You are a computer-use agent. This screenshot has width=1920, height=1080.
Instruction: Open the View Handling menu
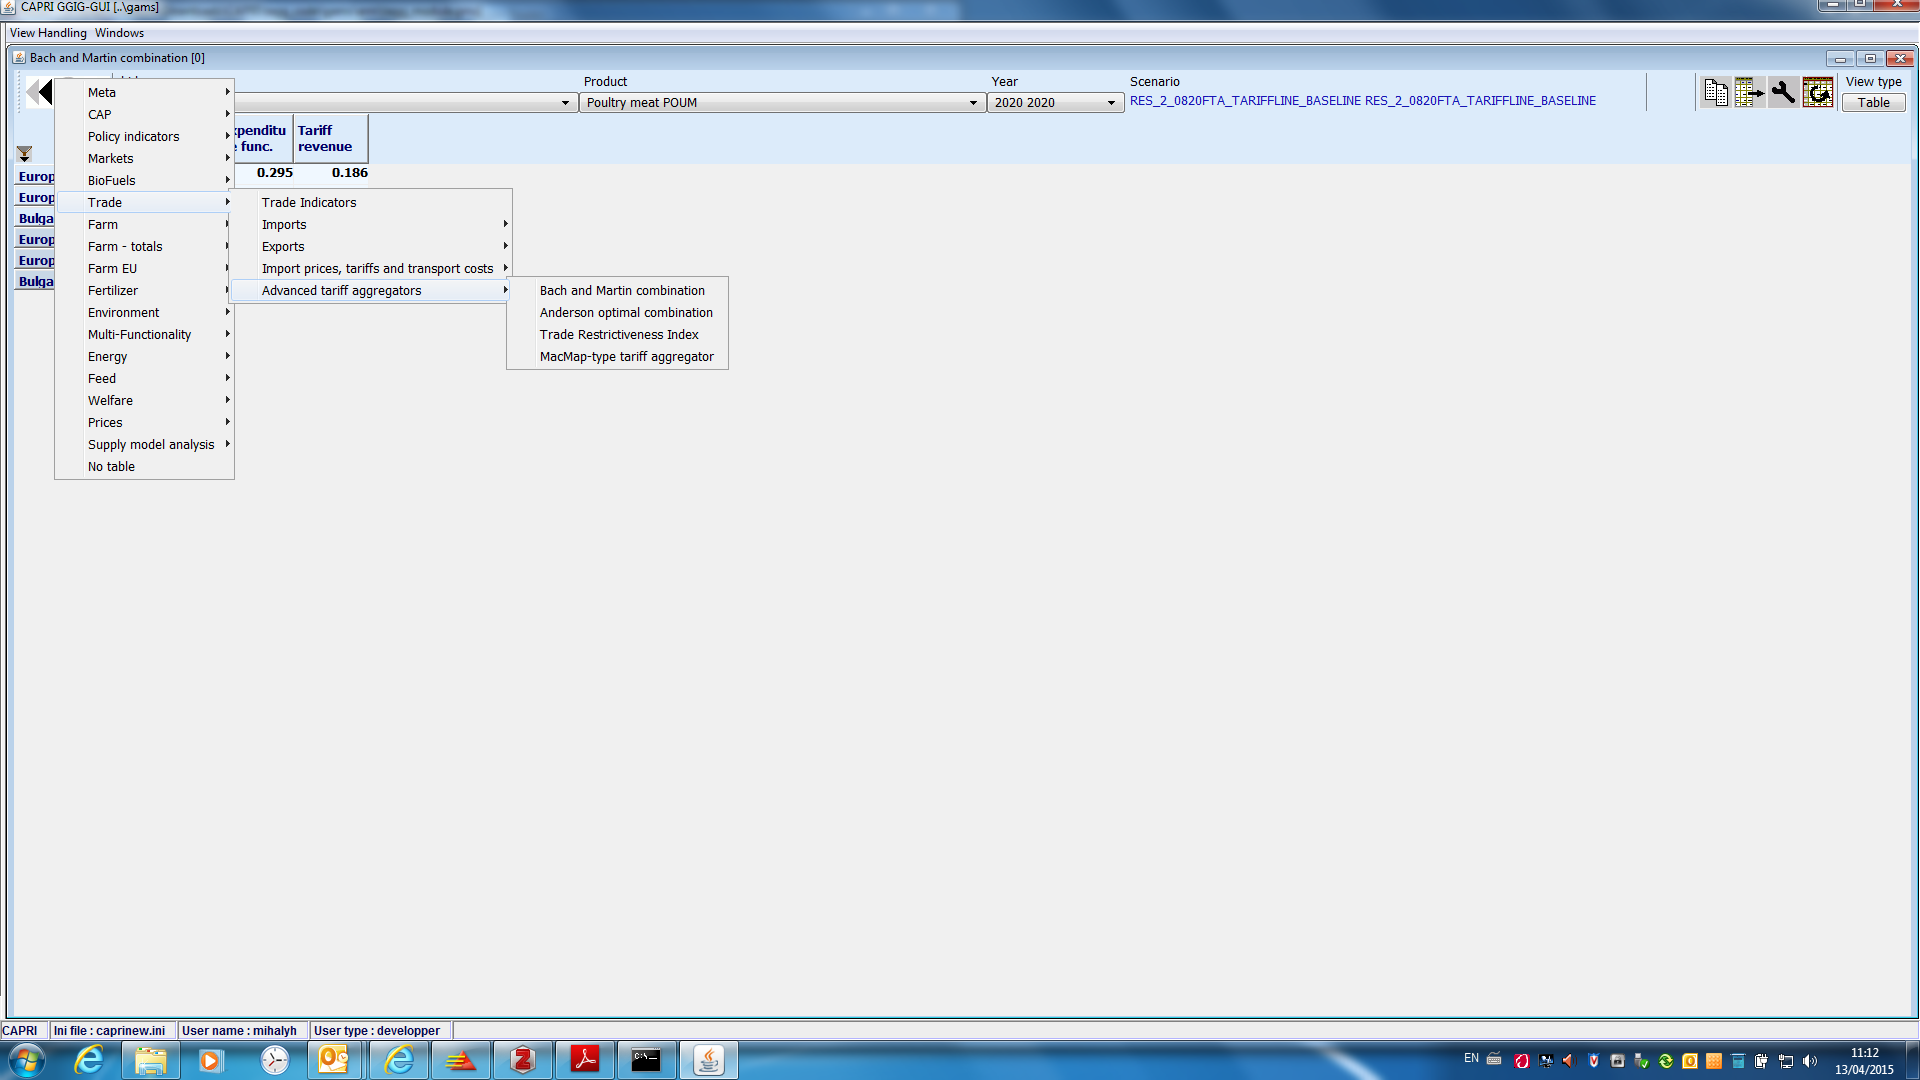[48, 33]
